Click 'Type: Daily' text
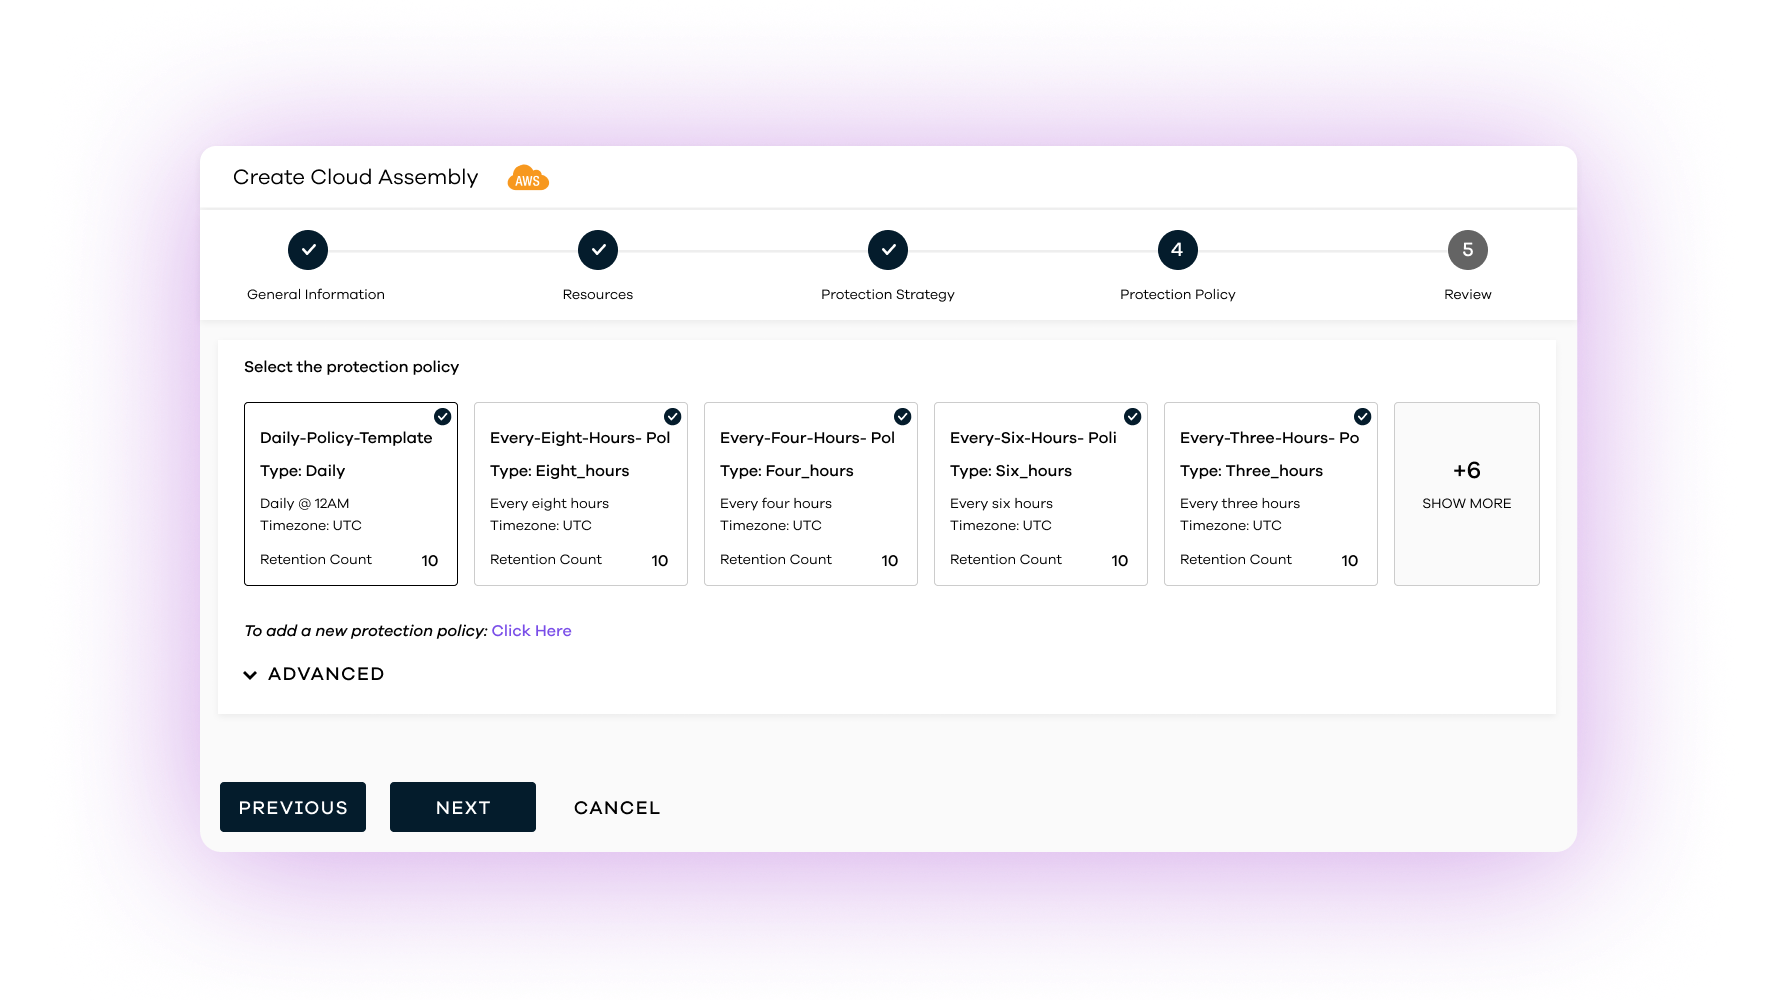Screen dimensions: 1776x1000 302,471
